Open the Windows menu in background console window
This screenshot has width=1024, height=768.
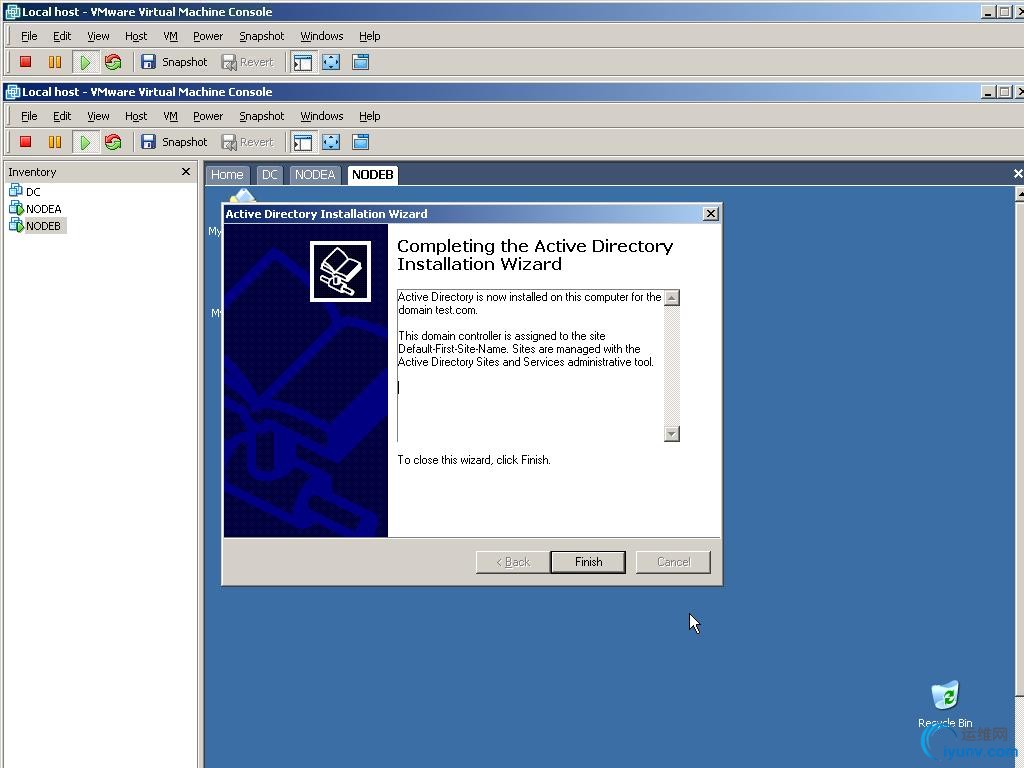(321, 37)
